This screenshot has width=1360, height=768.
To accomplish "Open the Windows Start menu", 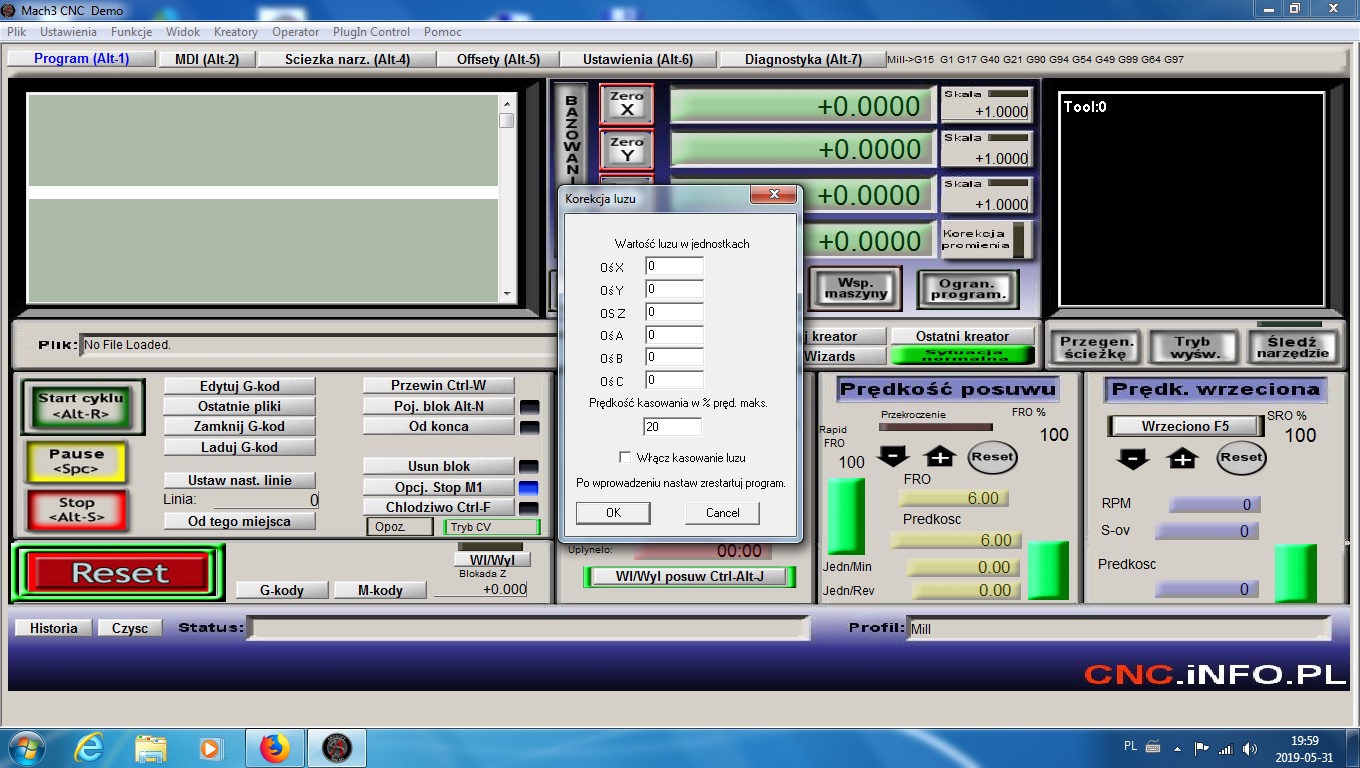I will click(25, 747).
